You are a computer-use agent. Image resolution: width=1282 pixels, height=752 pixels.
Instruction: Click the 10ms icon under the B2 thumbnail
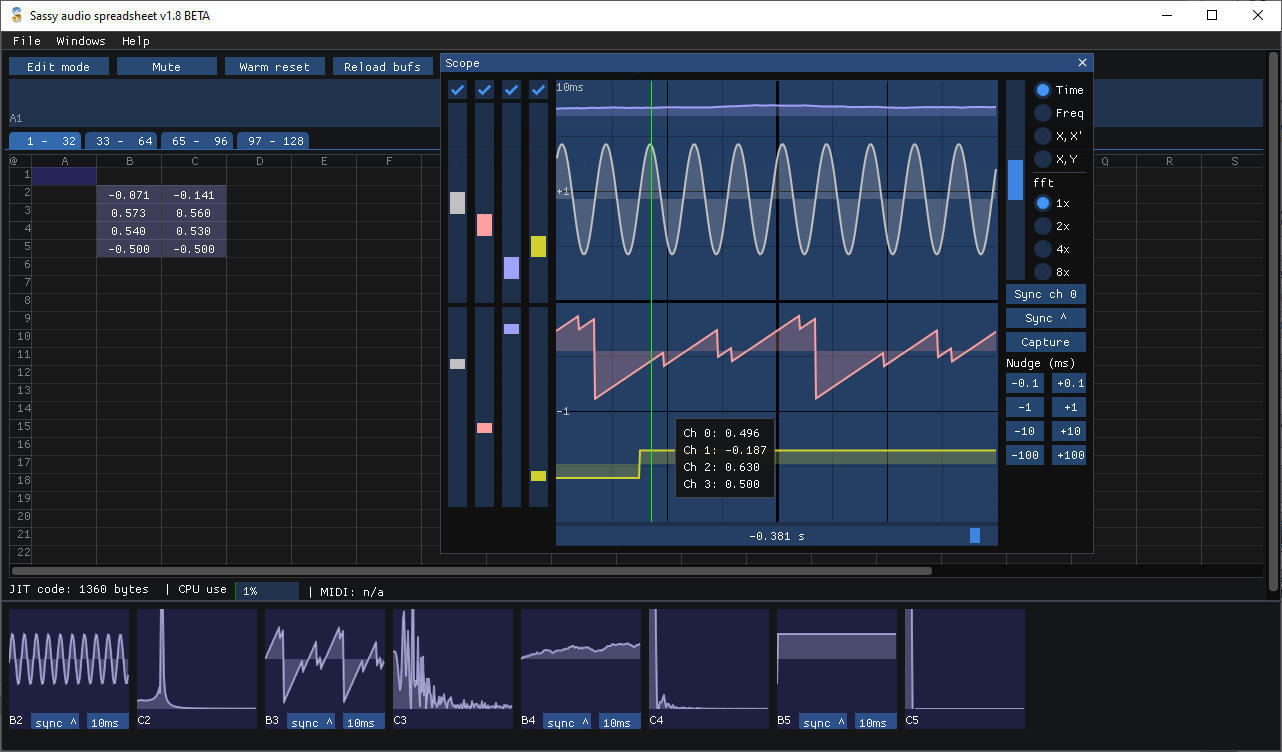click(107, 721)
